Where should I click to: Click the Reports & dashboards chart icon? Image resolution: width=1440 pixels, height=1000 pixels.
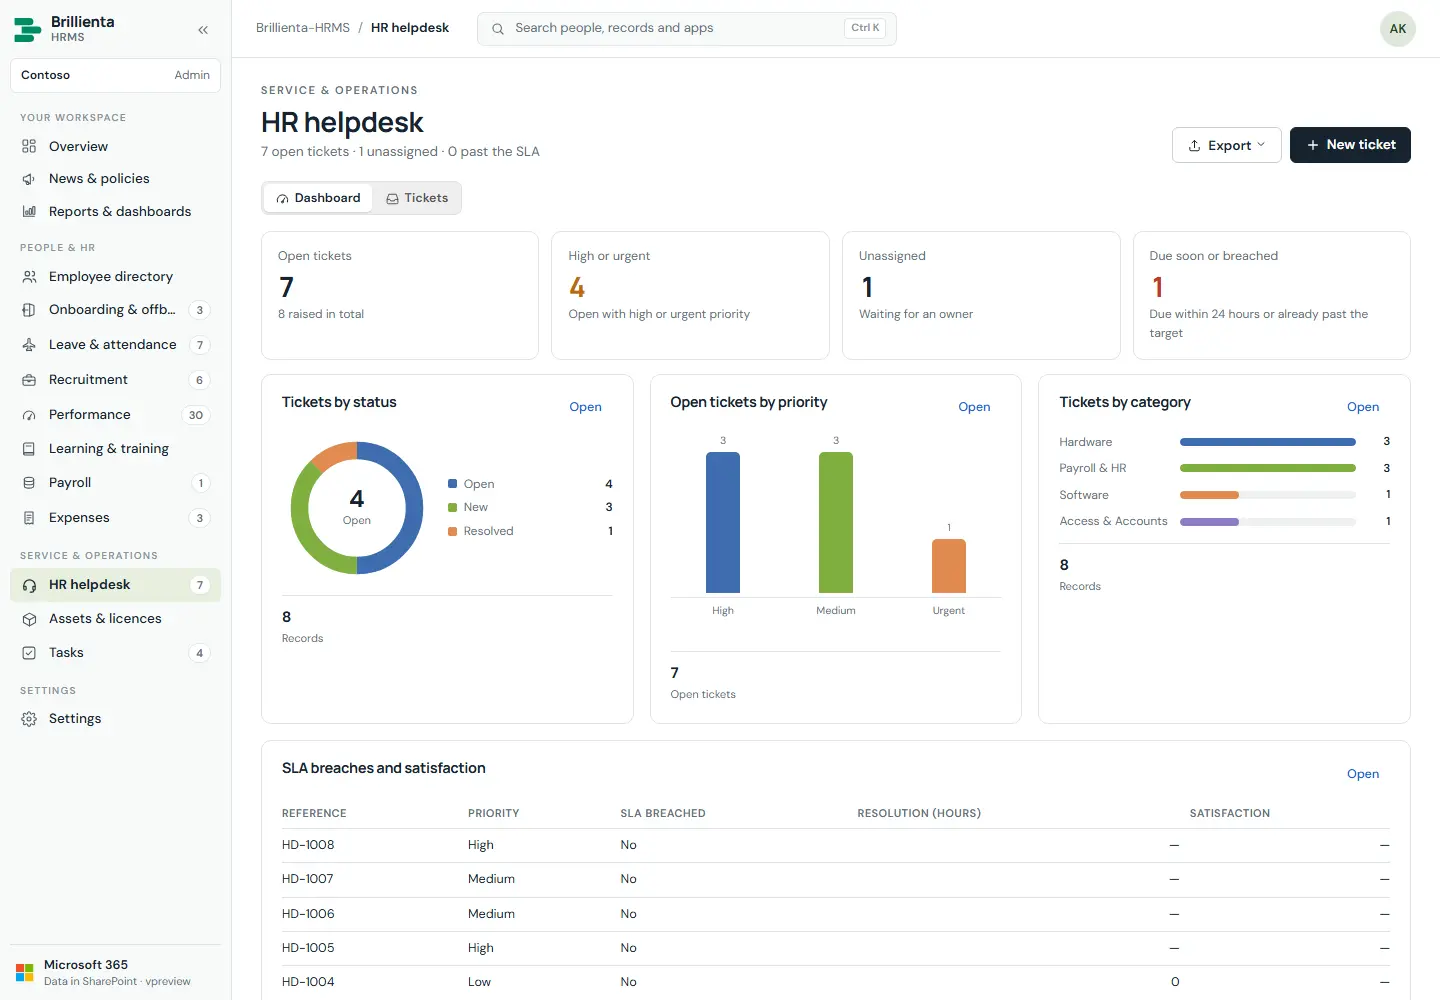pos(29,212)
